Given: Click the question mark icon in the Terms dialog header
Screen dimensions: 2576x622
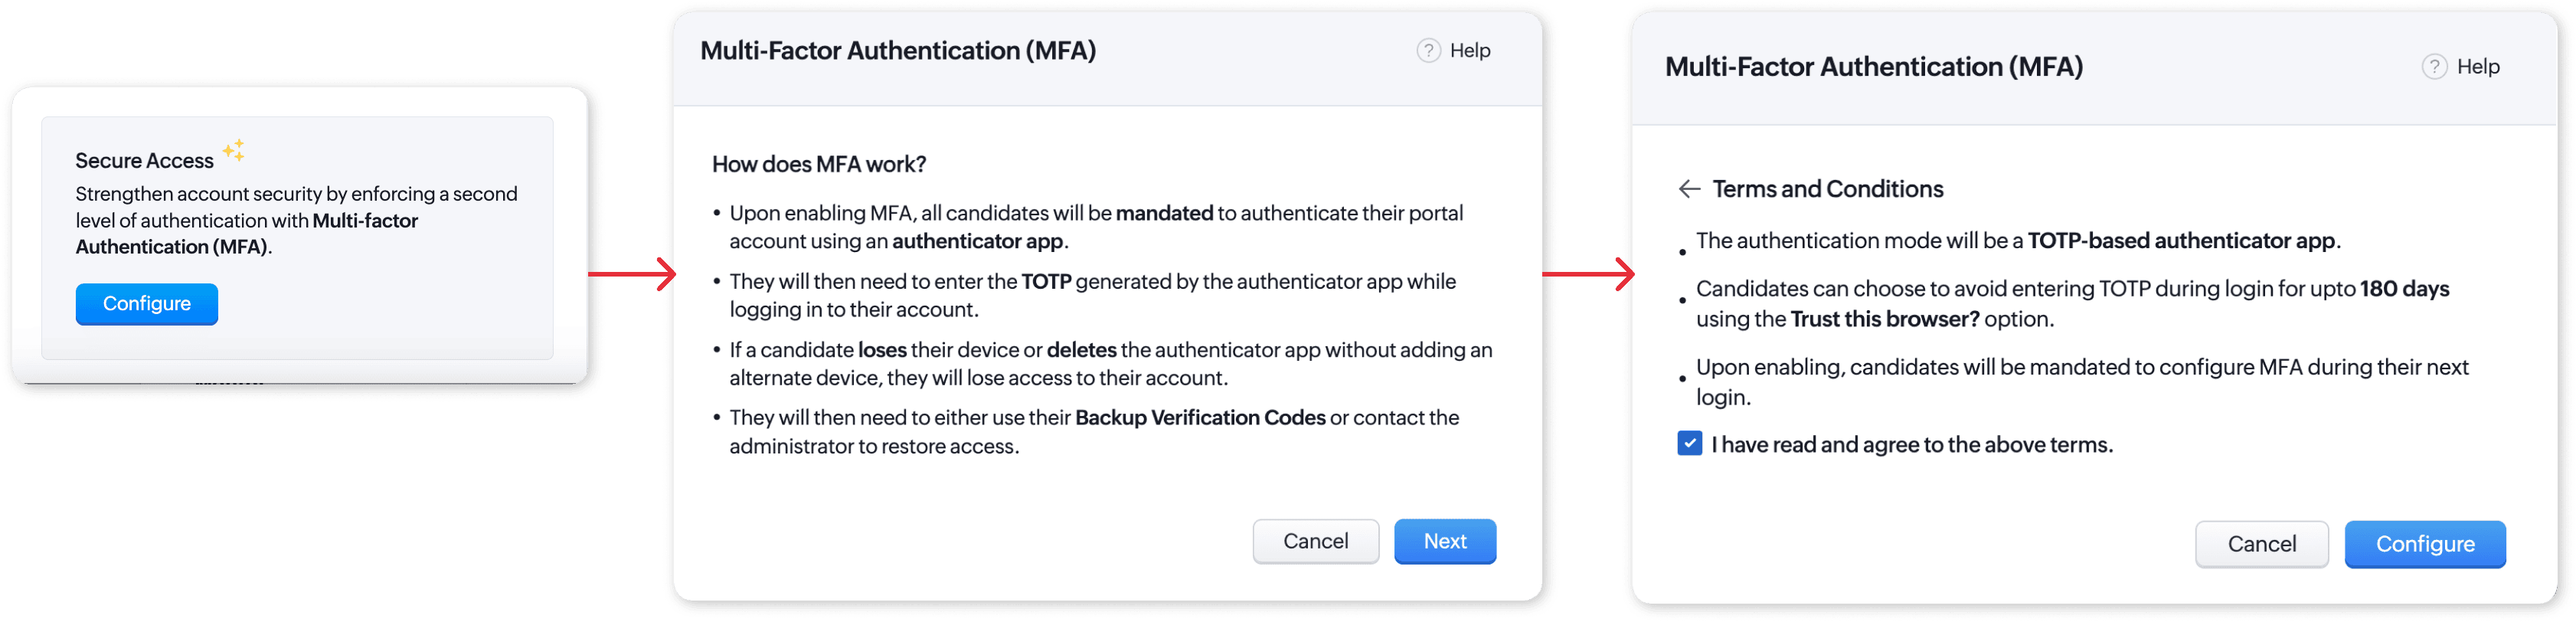Looking at the screenshot, I should point(2434,67).
